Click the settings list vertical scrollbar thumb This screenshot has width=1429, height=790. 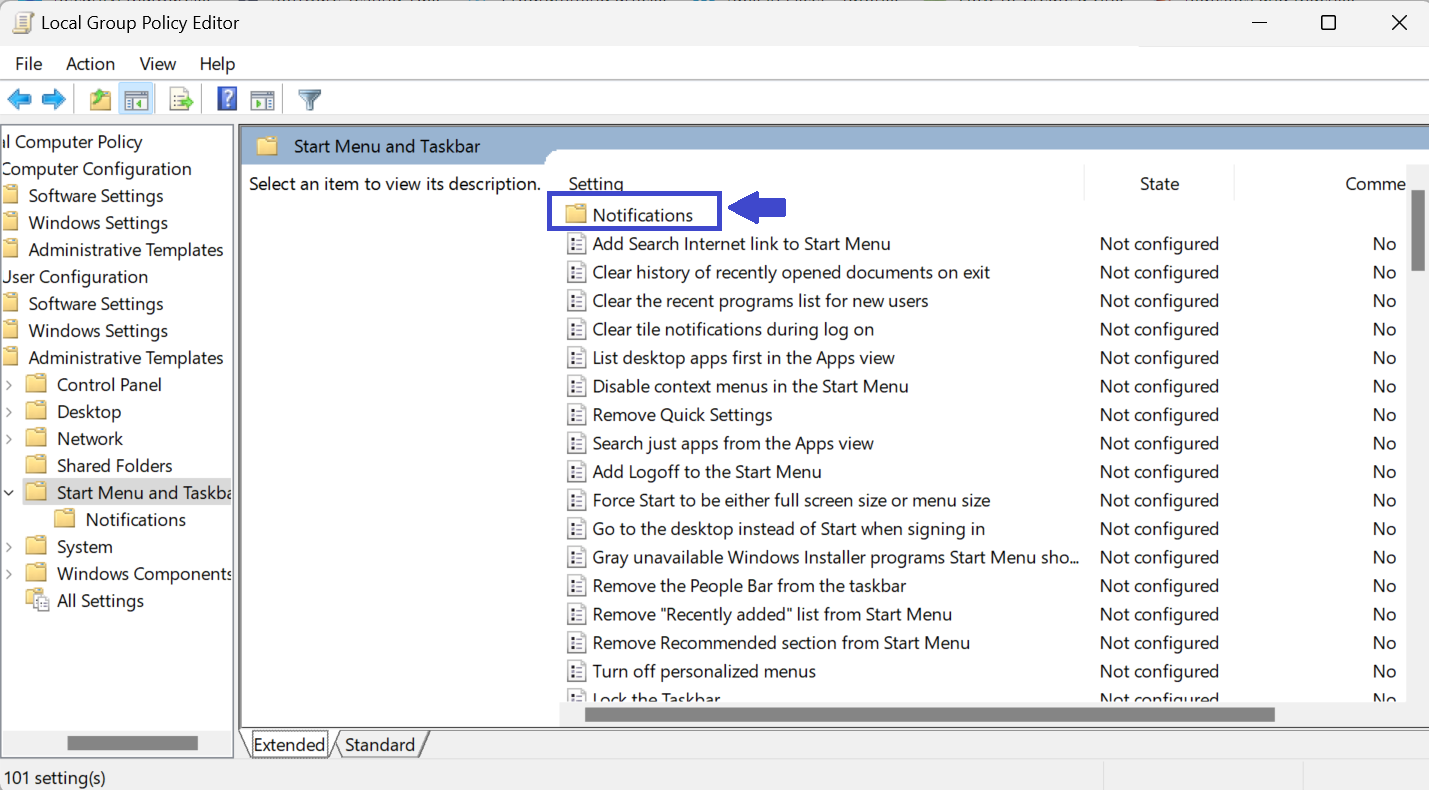(1417, 230)
